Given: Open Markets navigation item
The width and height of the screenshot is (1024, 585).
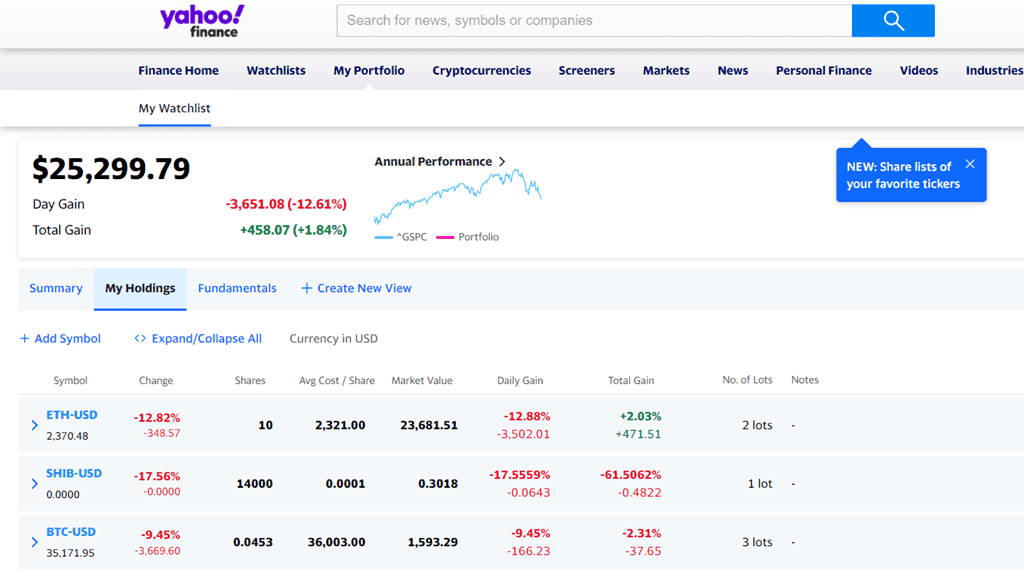Looking at the screenshot, I should tap(666, 71).
